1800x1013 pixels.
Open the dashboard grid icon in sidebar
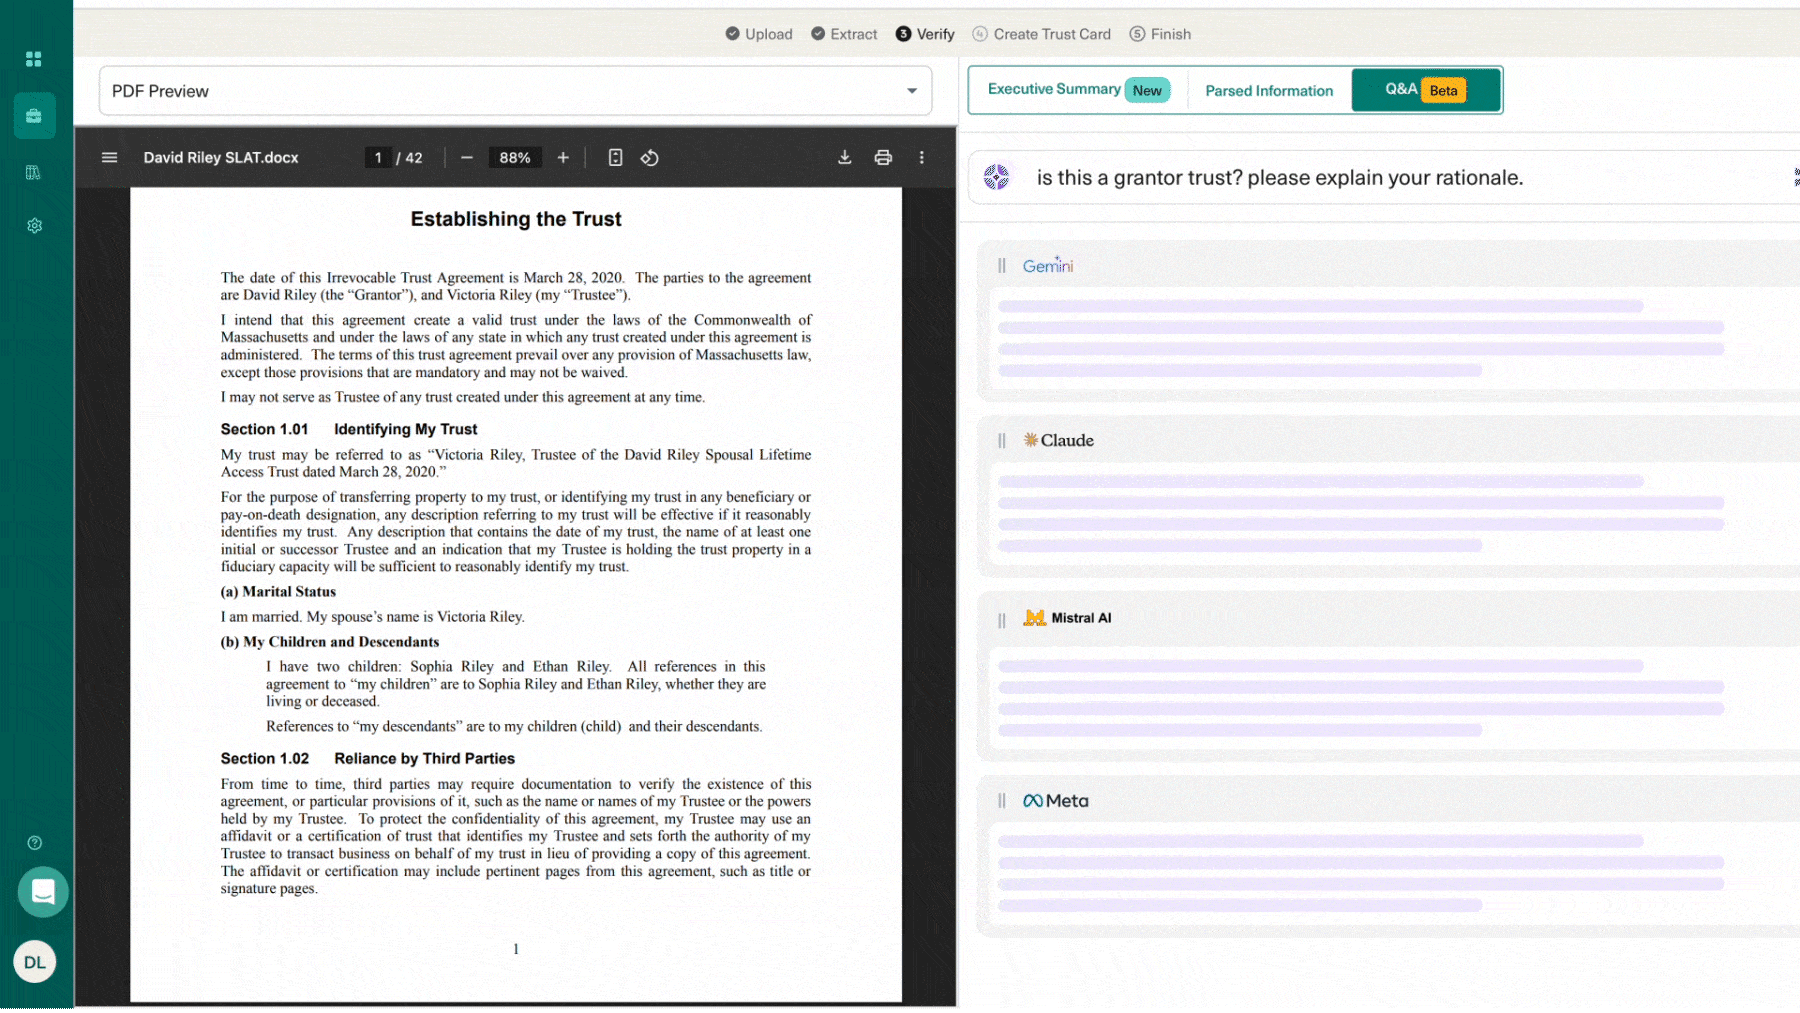click(x=34, y=59)
